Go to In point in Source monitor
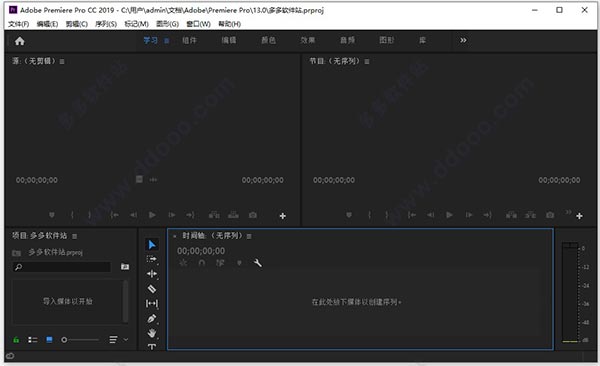 click(x=114, y=215)
